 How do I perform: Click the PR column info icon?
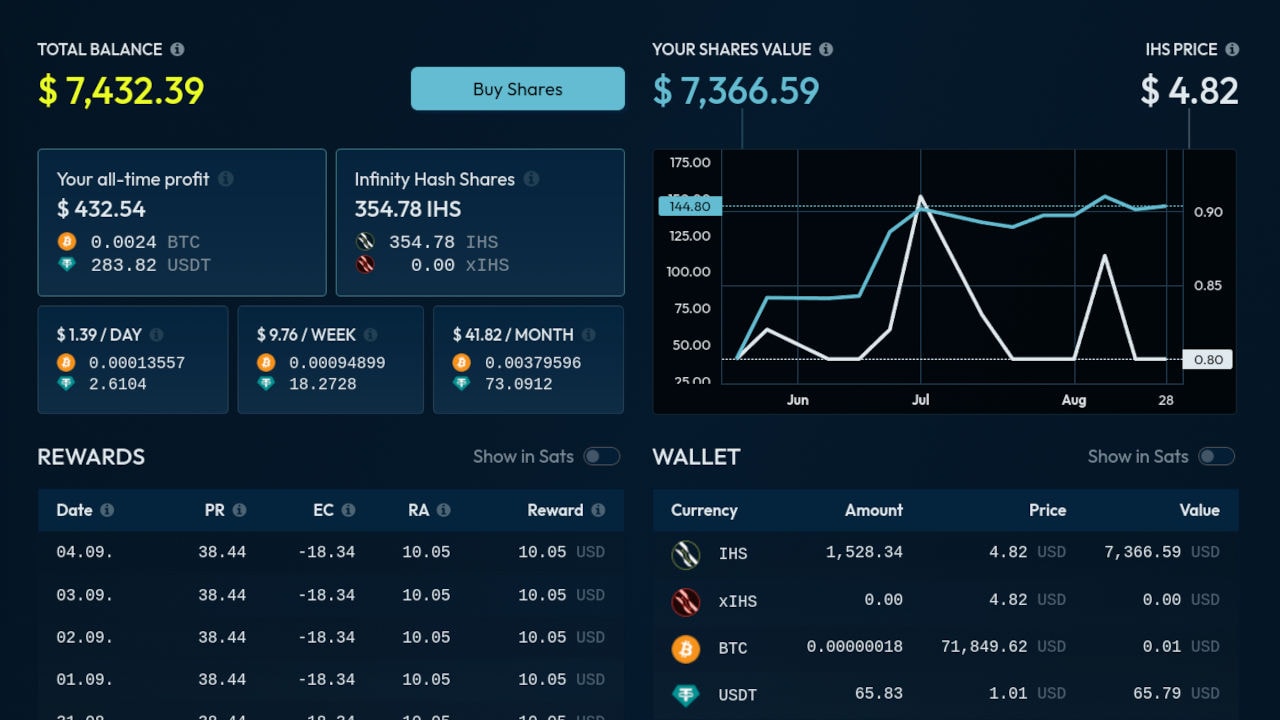click(x=239, y=510)
